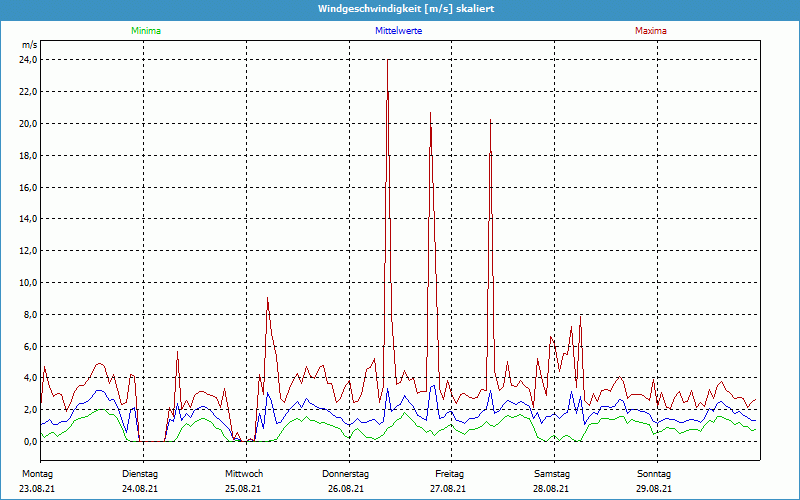The height and width of the screenshot is (500, 800).
Task: Click the red peak near 9 m/s on Mittwoch
Action: coord(267,298)
